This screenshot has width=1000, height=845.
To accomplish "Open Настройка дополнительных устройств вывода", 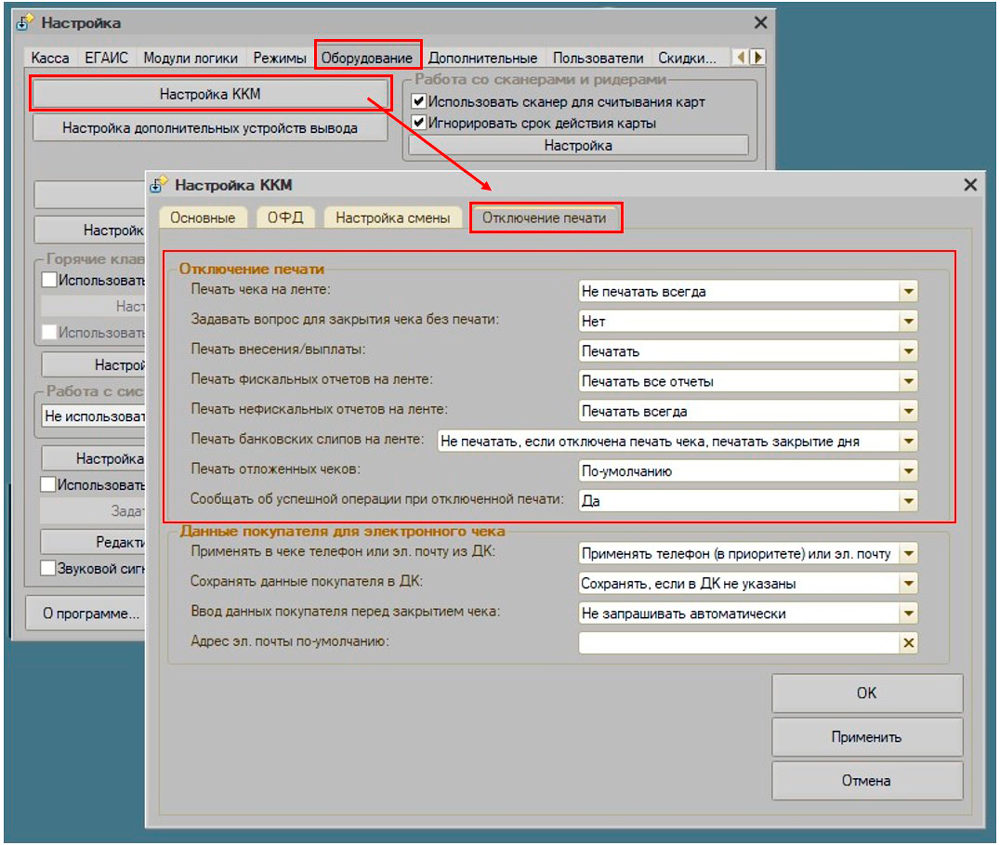I will (210, 128).
